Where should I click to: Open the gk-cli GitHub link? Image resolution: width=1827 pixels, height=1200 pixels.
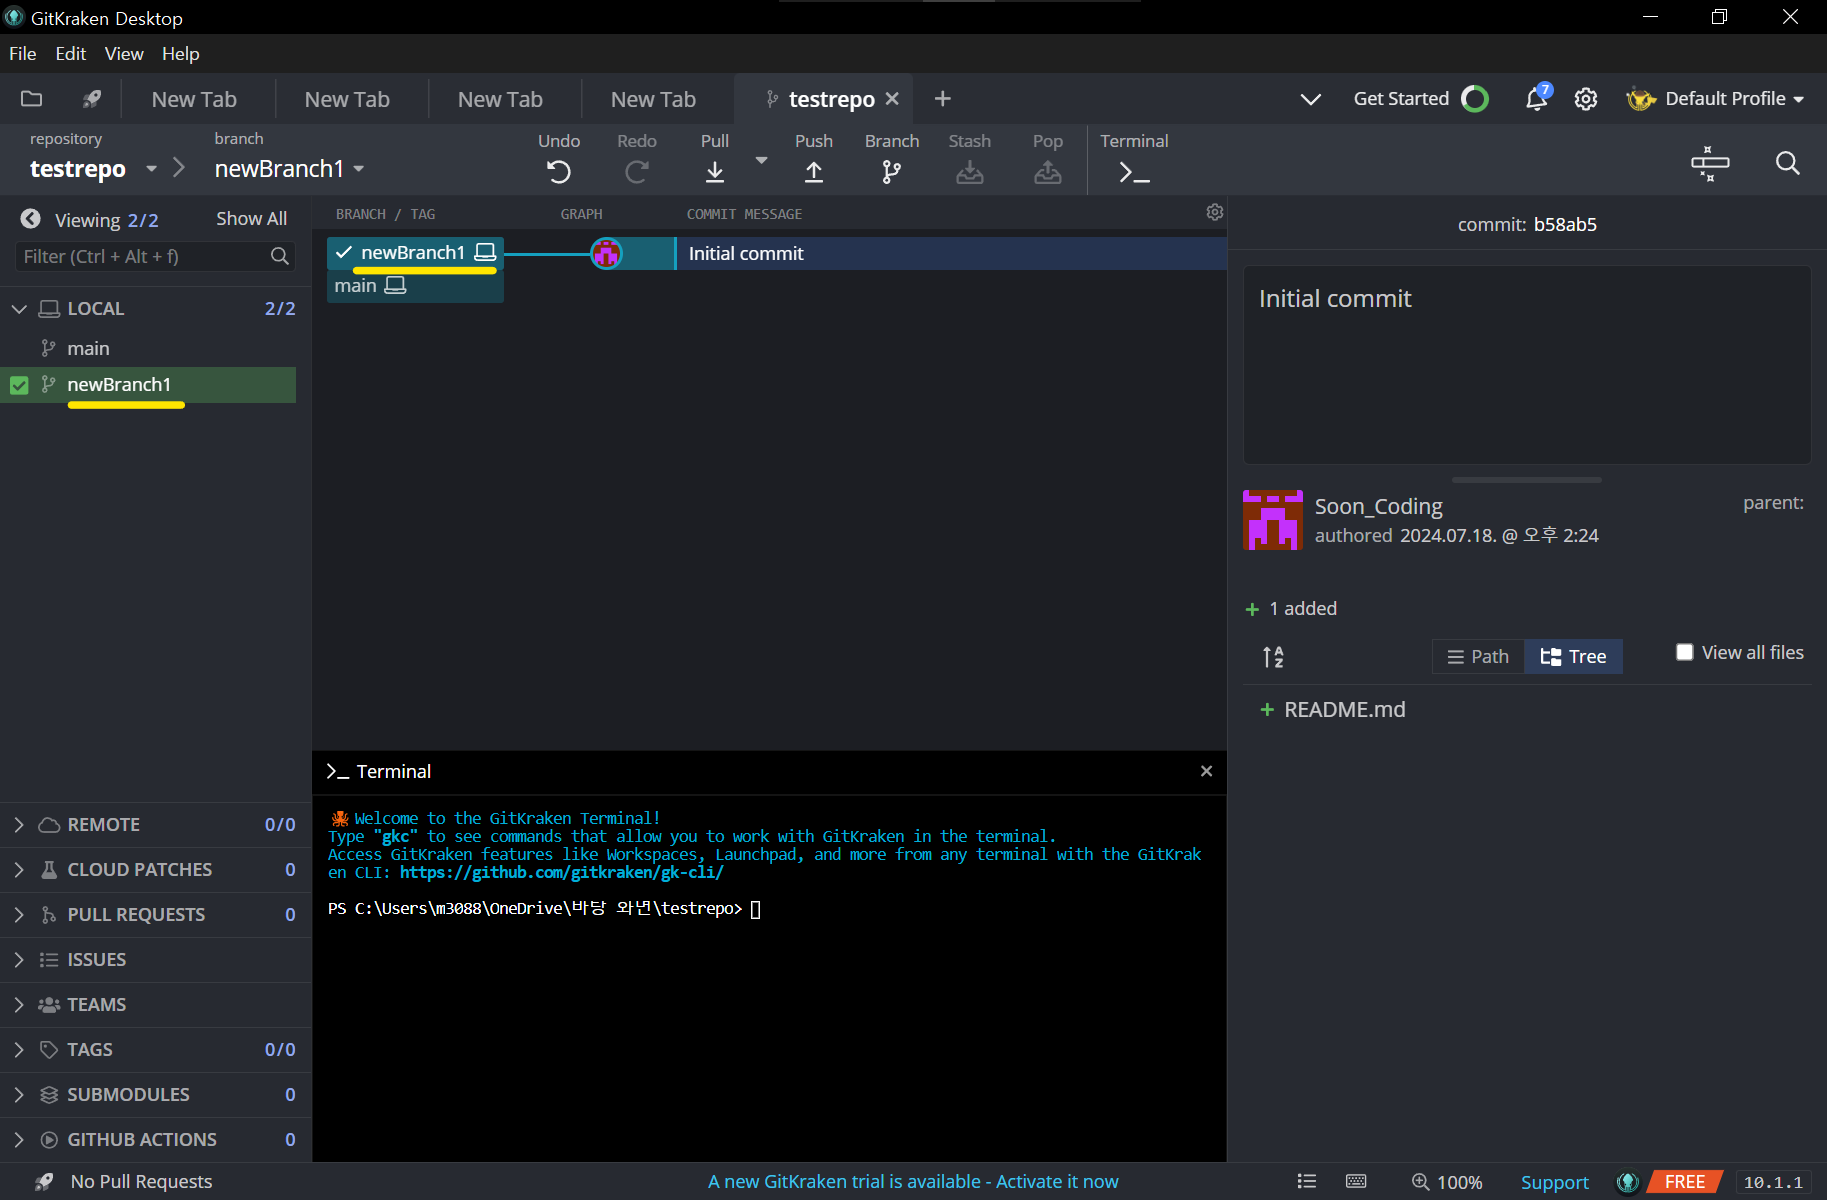pos(562,873)
